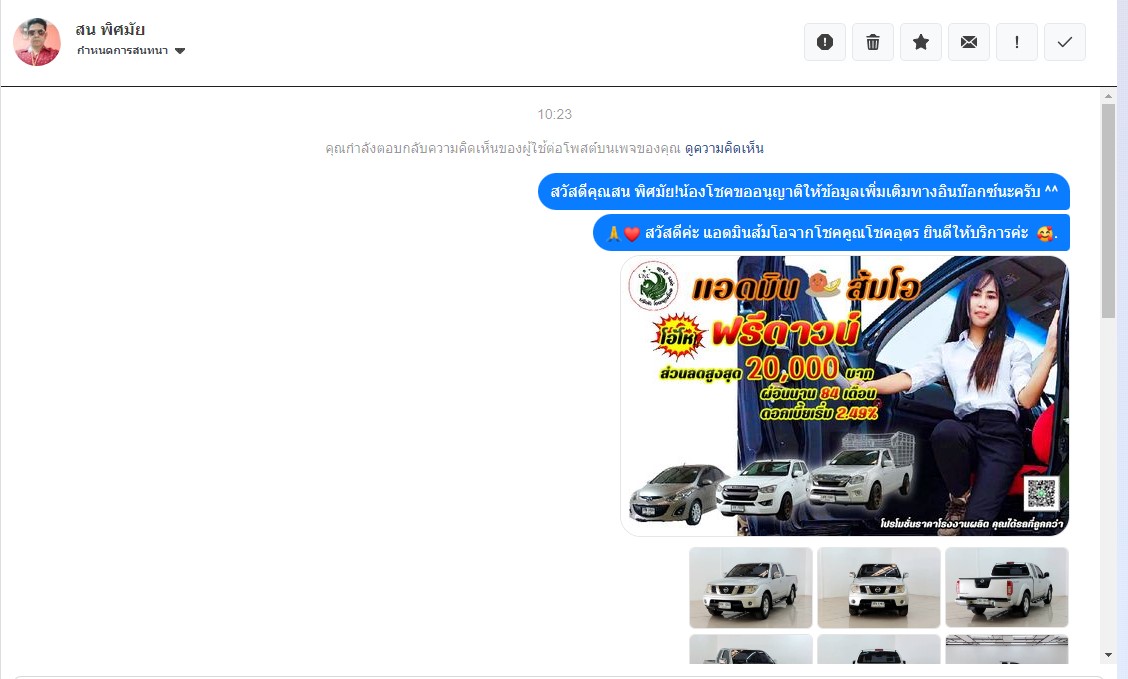Star this conversation as important

coord(921,42)
